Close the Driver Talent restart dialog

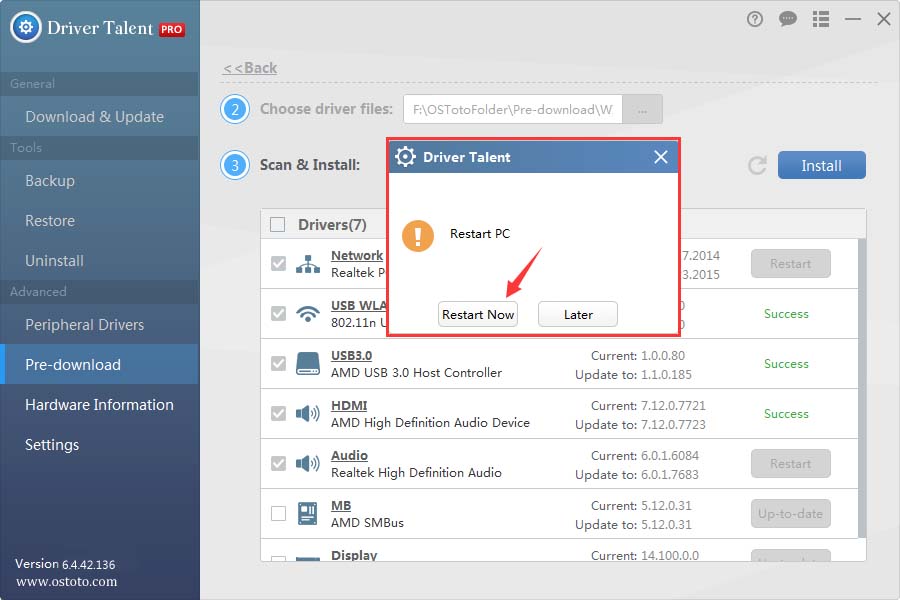pos(661,157)
